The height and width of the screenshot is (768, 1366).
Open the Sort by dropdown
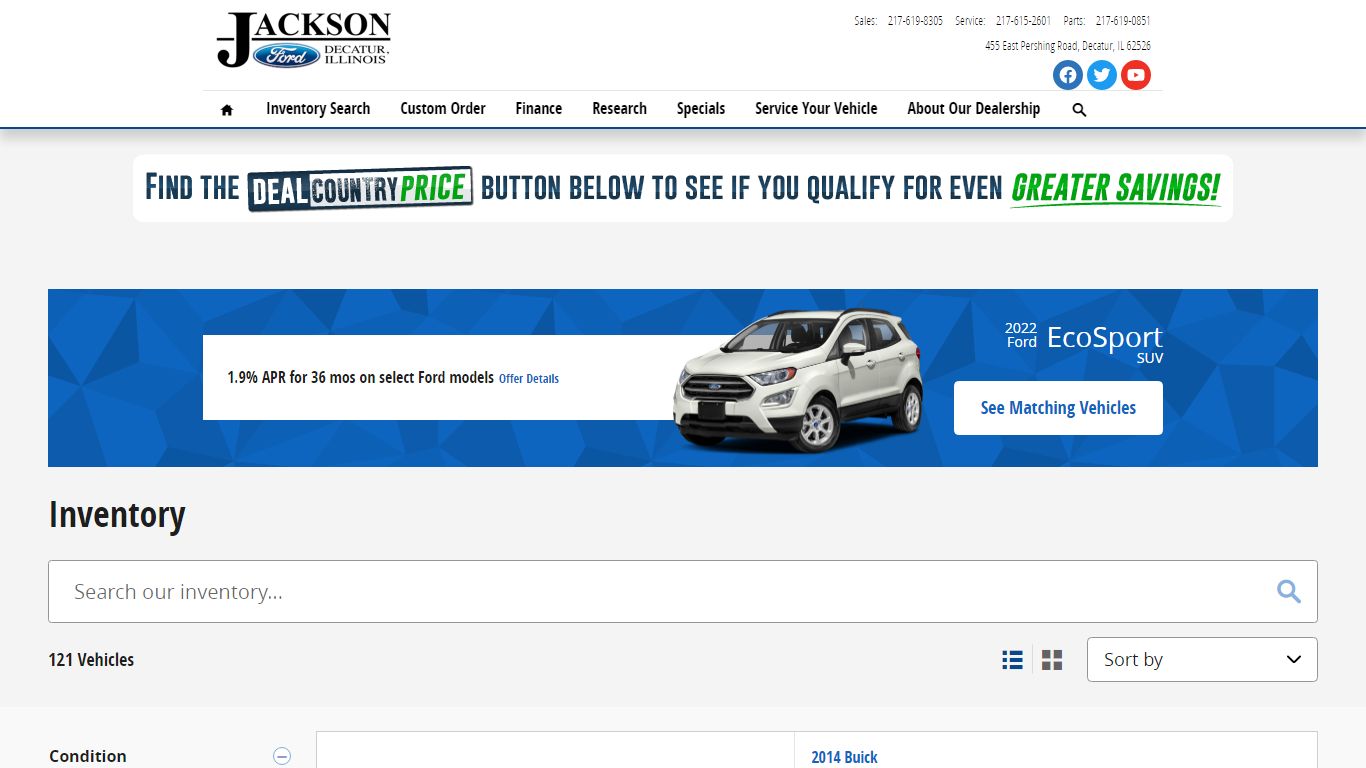(1202, 660)
